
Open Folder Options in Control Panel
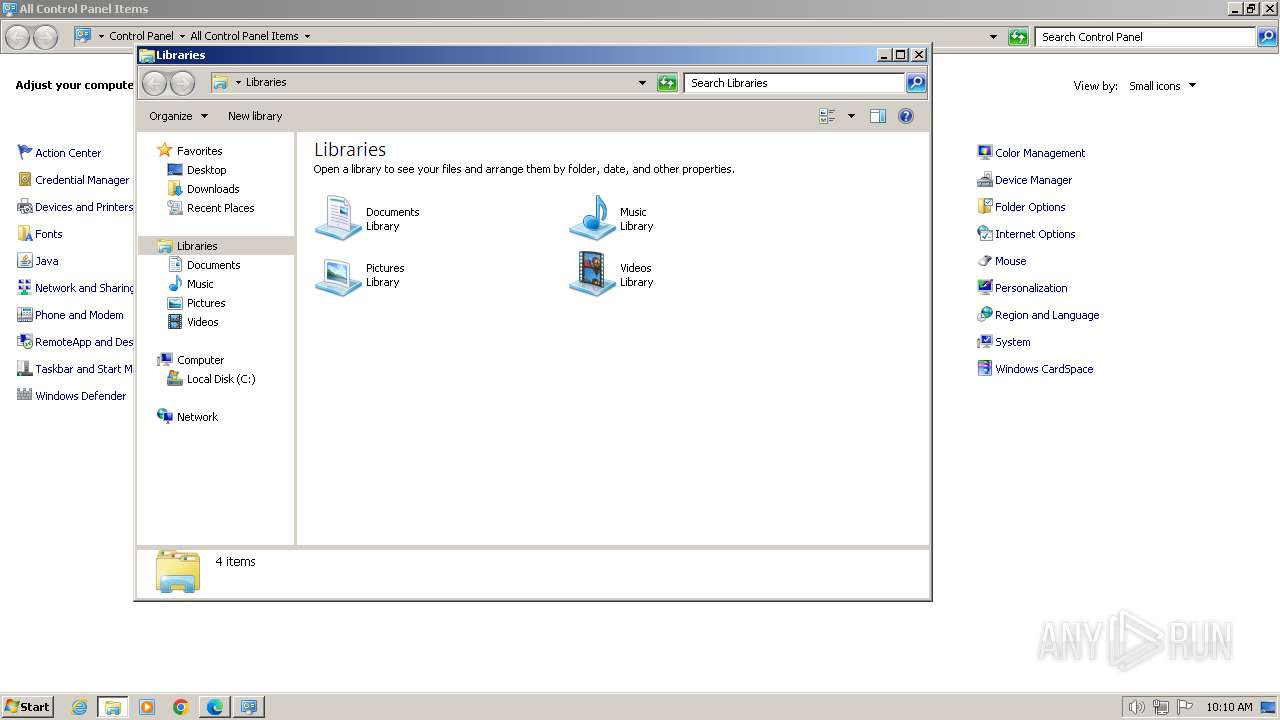pos(1030,207)
